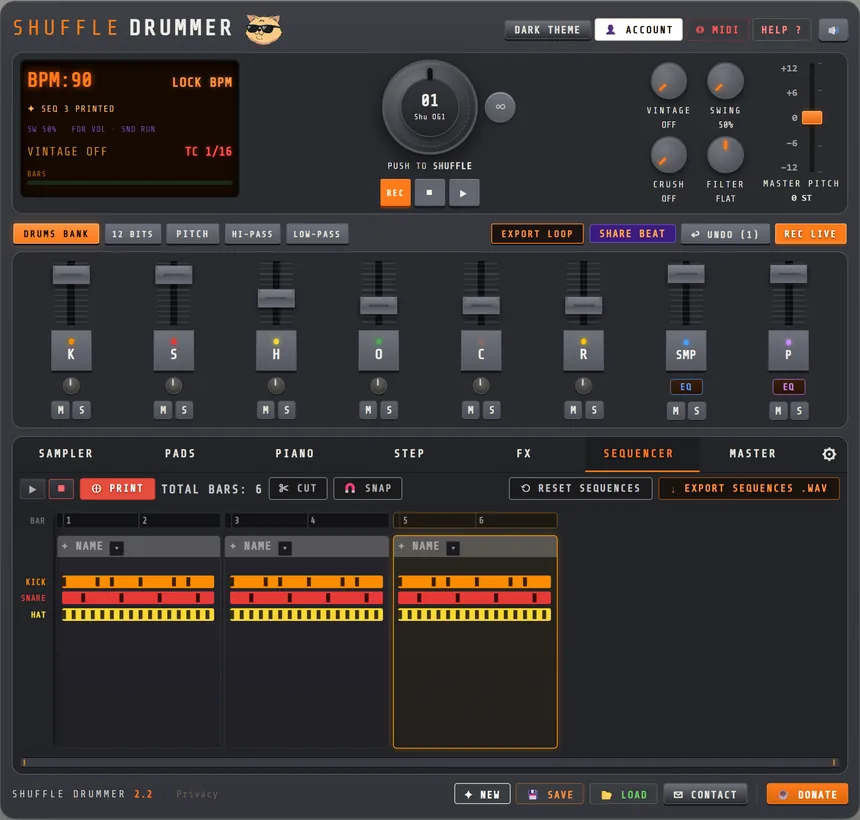Select the 12 BITS mode
The height and width of the screenshot is (820, 860).
tap(133, 234)
